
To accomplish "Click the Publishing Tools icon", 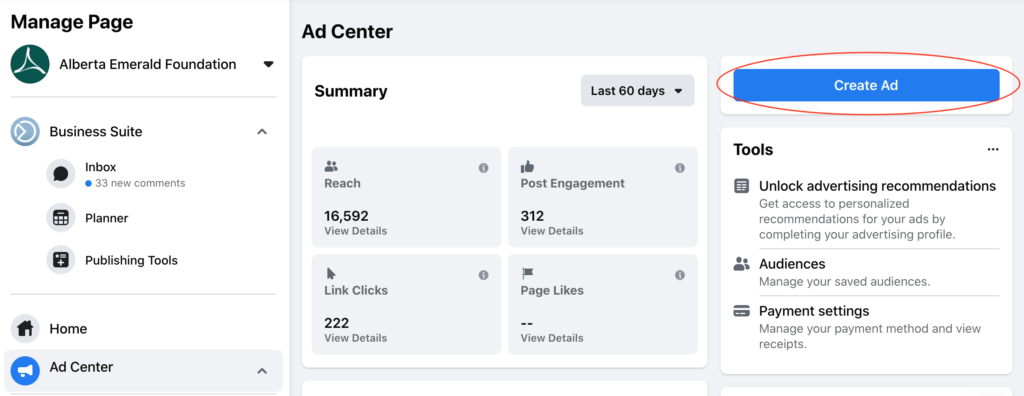I will [61, 260].
